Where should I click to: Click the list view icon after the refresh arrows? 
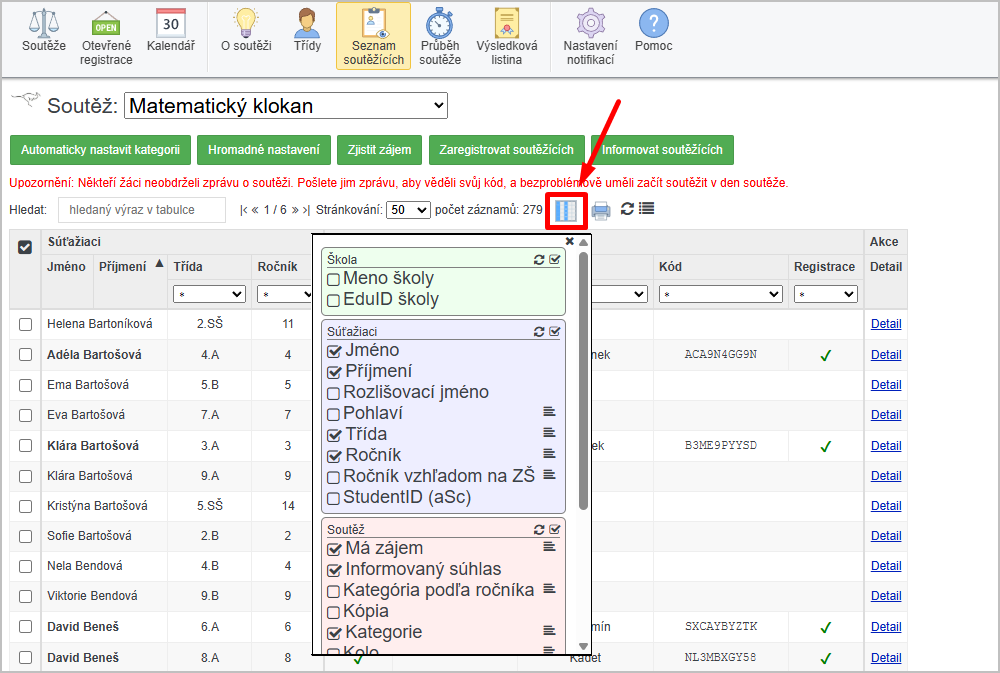point(647,209)
